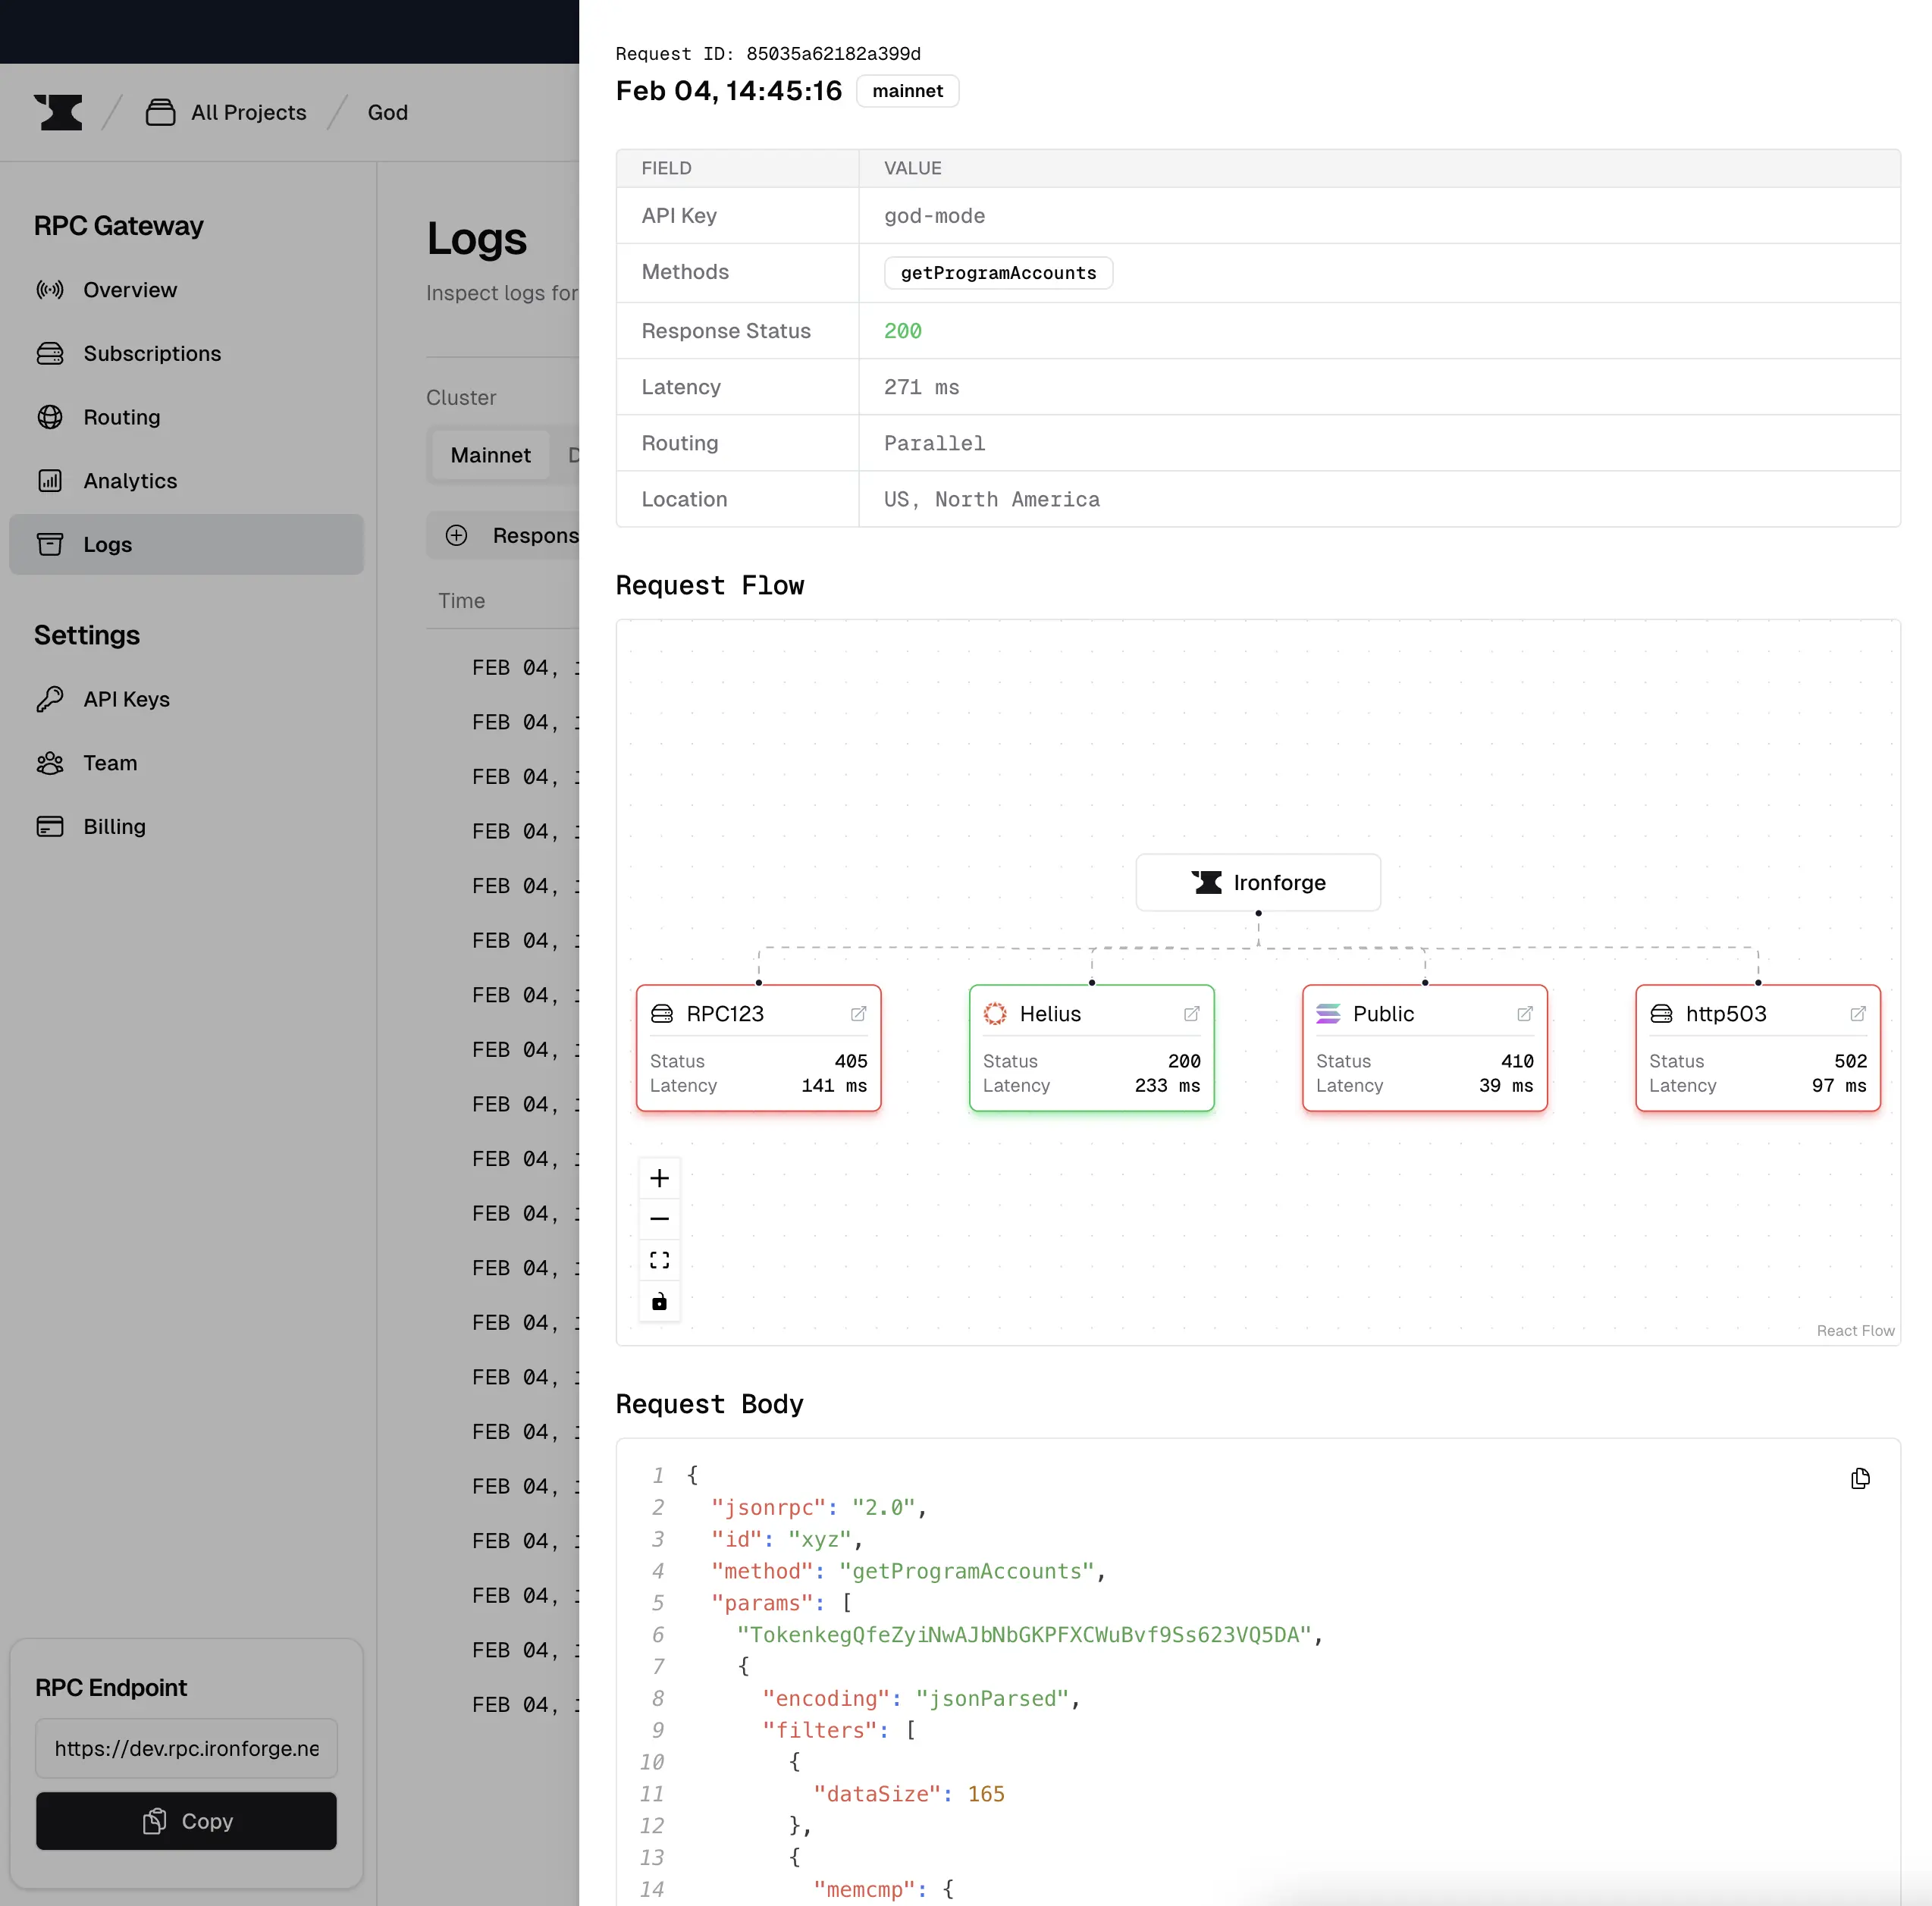
Task: Open the RPC123 node's external link
Action: click(x=857, y=1013)
